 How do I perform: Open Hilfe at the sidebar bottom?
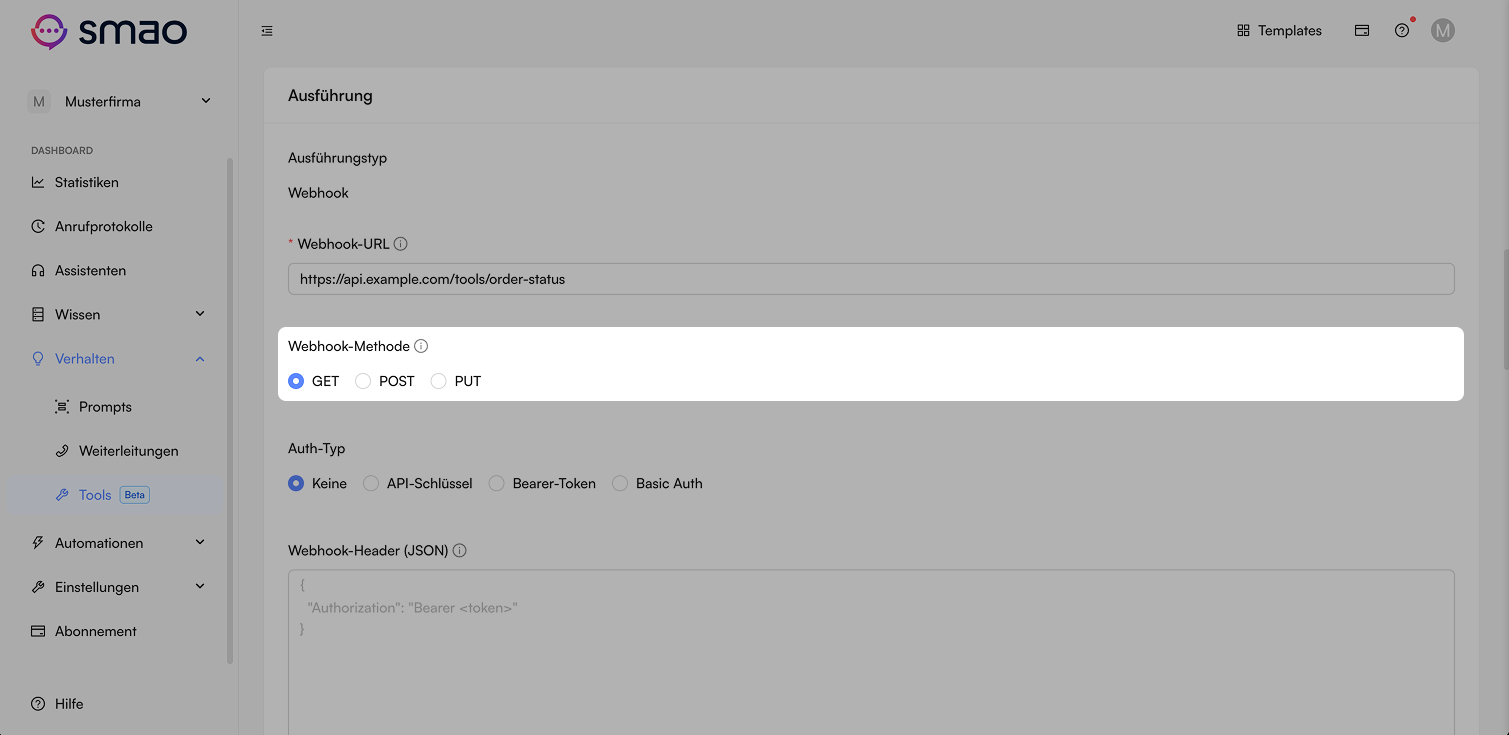69,704
